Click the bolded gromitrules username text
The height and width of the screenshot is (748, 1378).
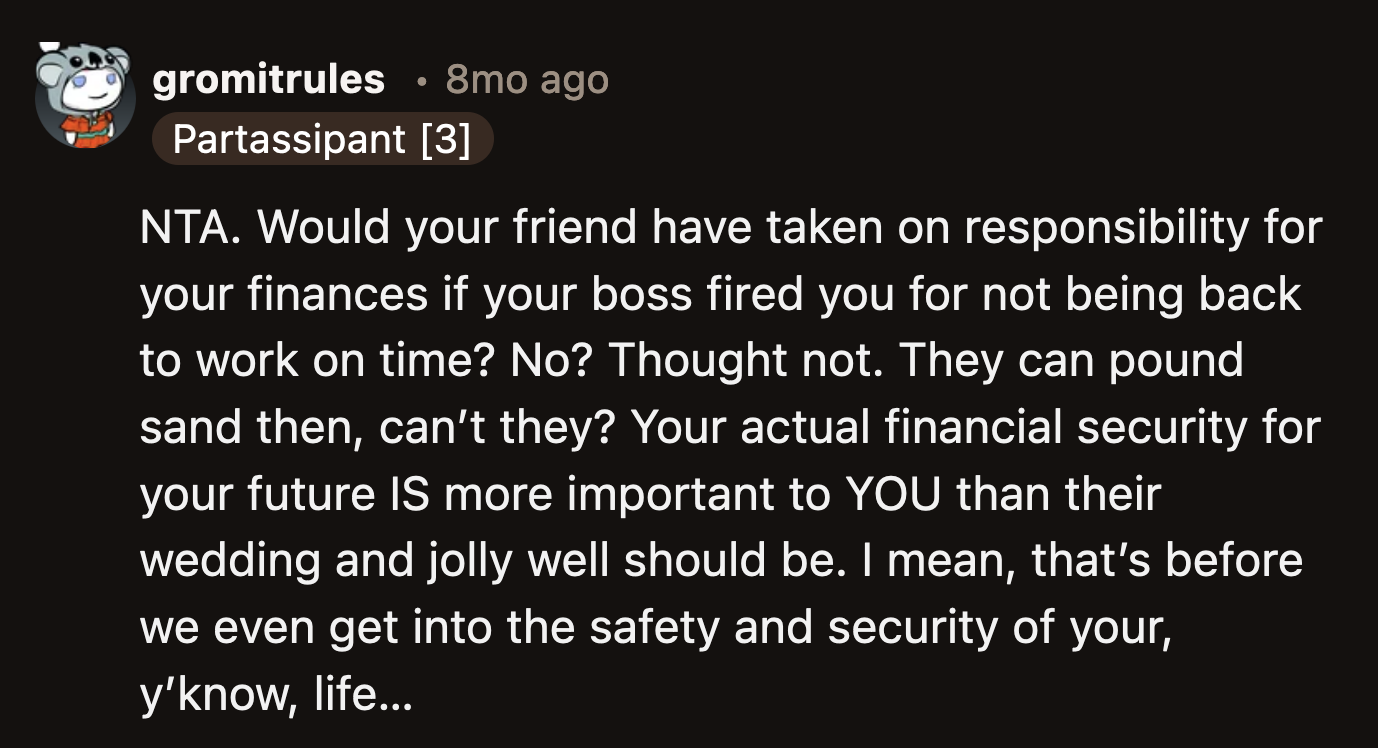pos(268,78)
